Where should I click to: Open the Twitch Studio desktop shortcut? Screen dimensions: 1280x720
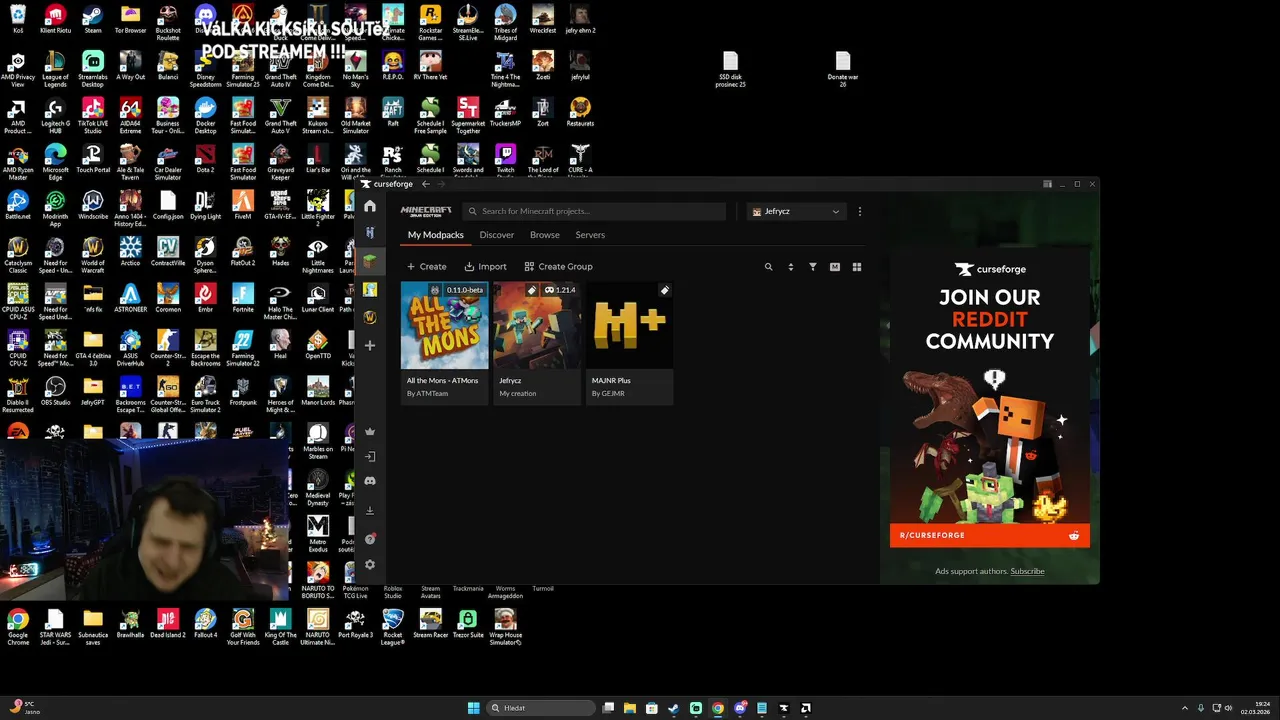[x=505, y=160]
